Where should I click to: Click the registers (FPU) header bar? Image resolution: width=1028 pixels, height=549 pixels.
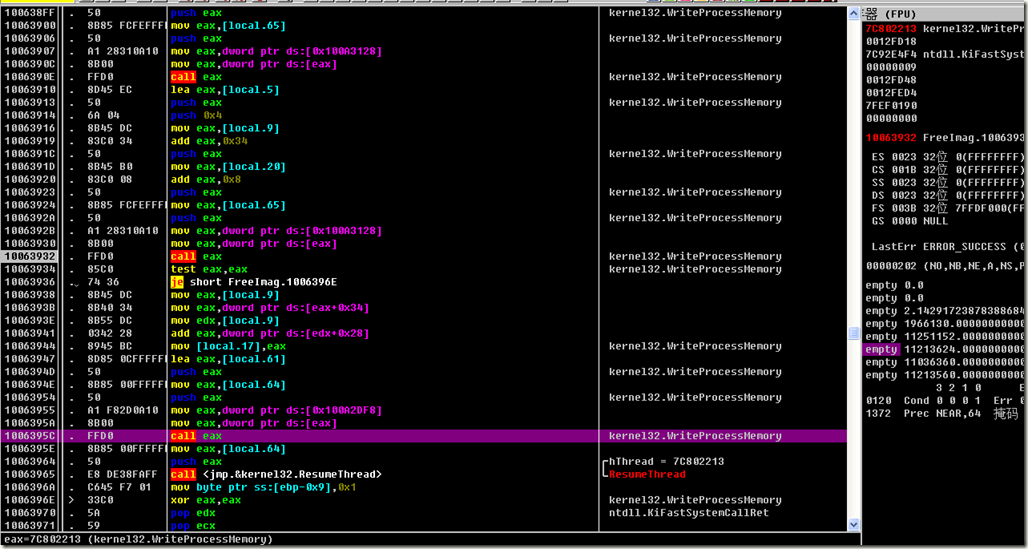945,14
